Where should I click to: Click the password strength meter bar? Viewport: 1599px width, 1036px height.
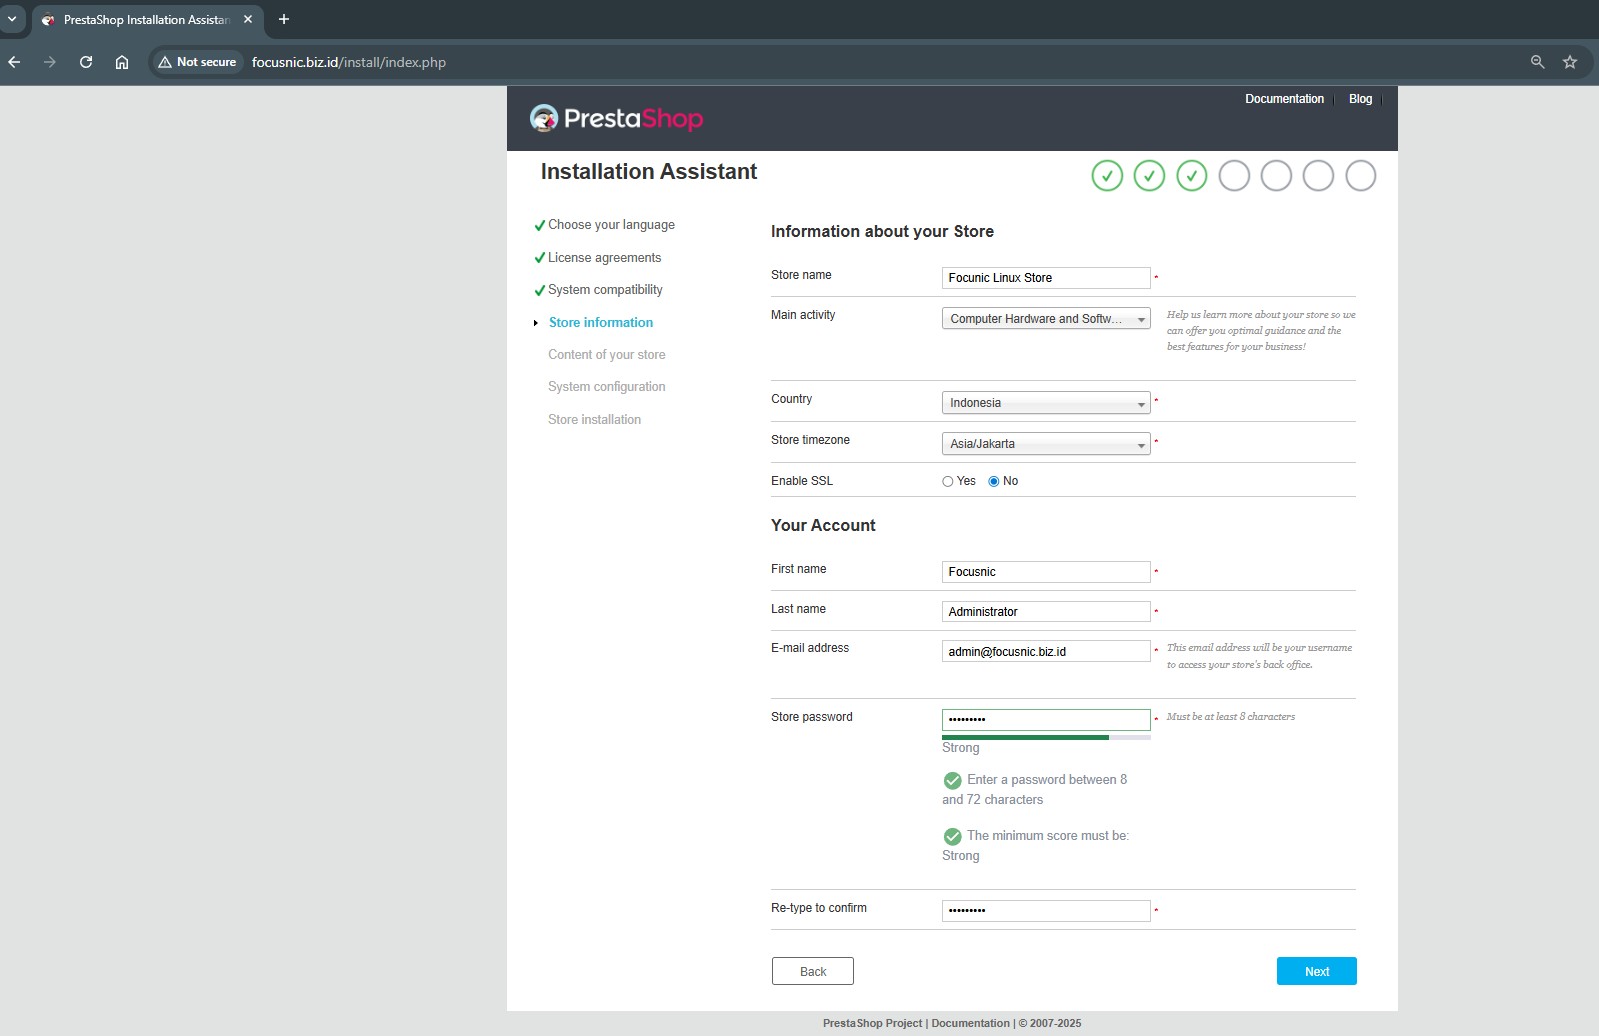click(x=1045, y=738)
